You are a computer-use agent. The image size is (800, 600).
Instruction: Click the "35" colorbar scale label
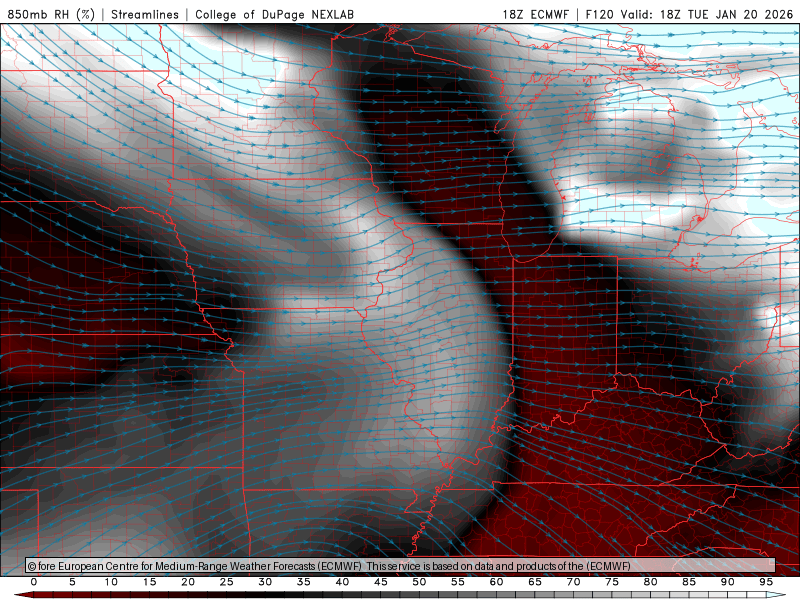coord(304,582)
